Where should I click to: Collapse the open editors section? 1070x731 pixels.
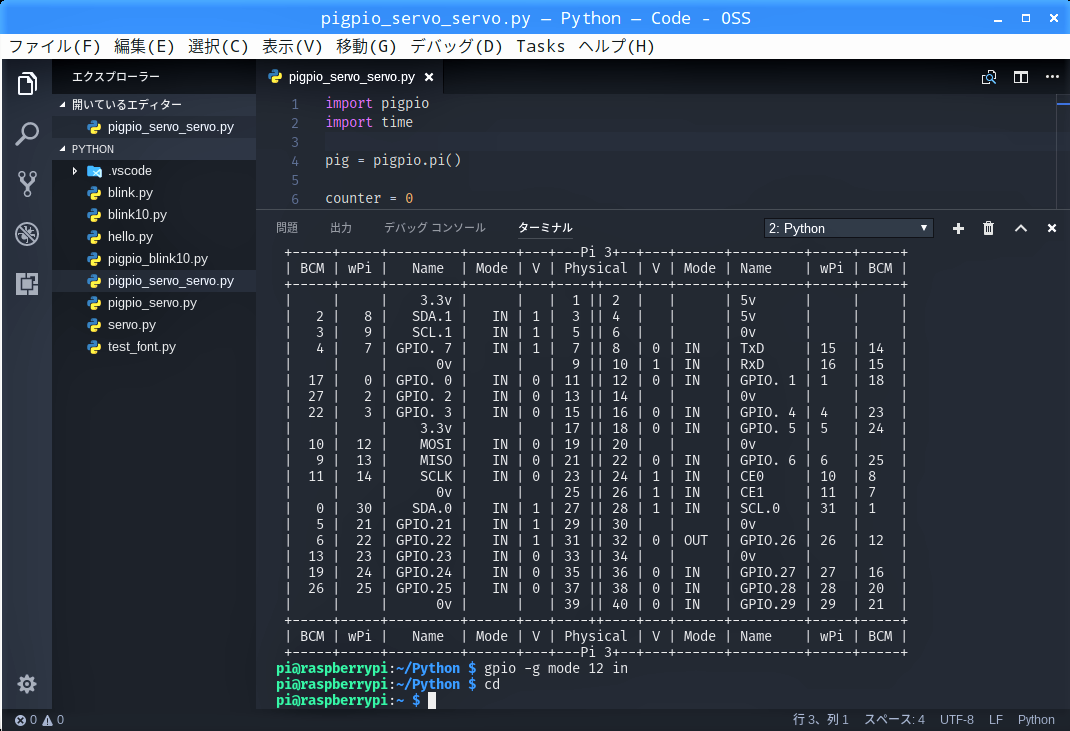(x=154, y=104)
